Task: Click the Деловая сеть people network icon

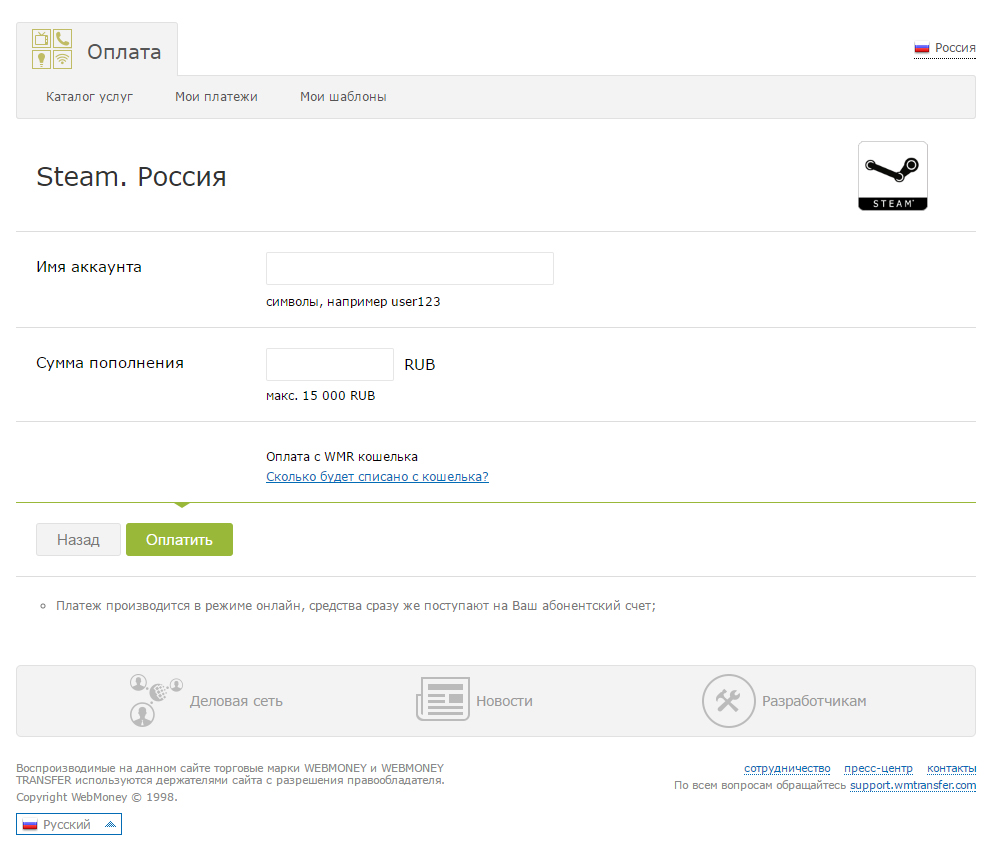Action: pyautogui.click(x=156, y=700)
